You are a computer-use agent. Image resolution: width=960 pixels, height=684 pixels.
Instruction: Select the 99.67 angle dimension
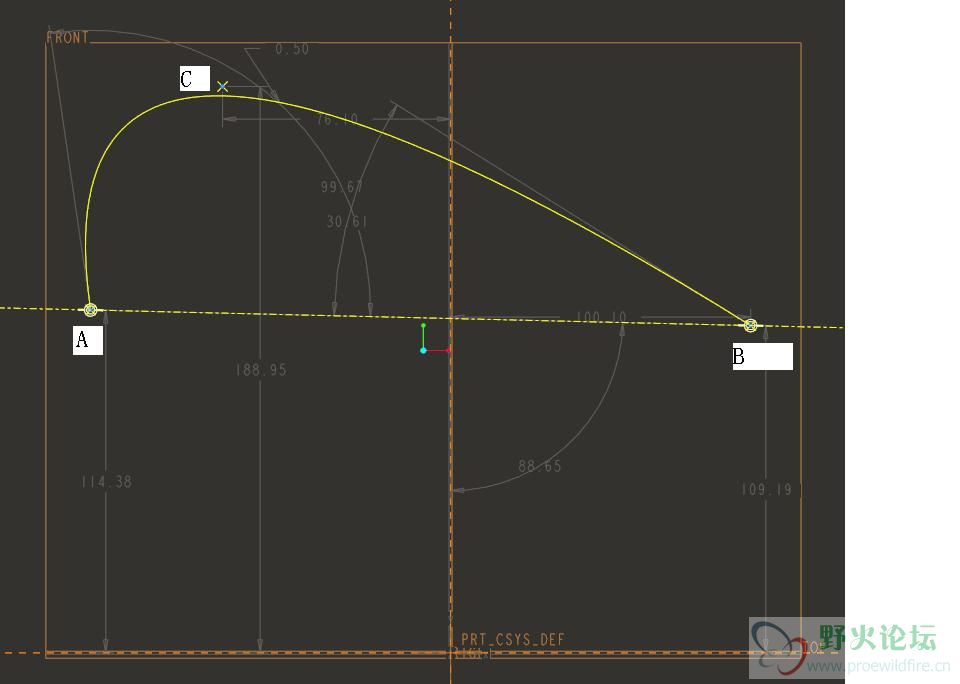tap(342, 186)
